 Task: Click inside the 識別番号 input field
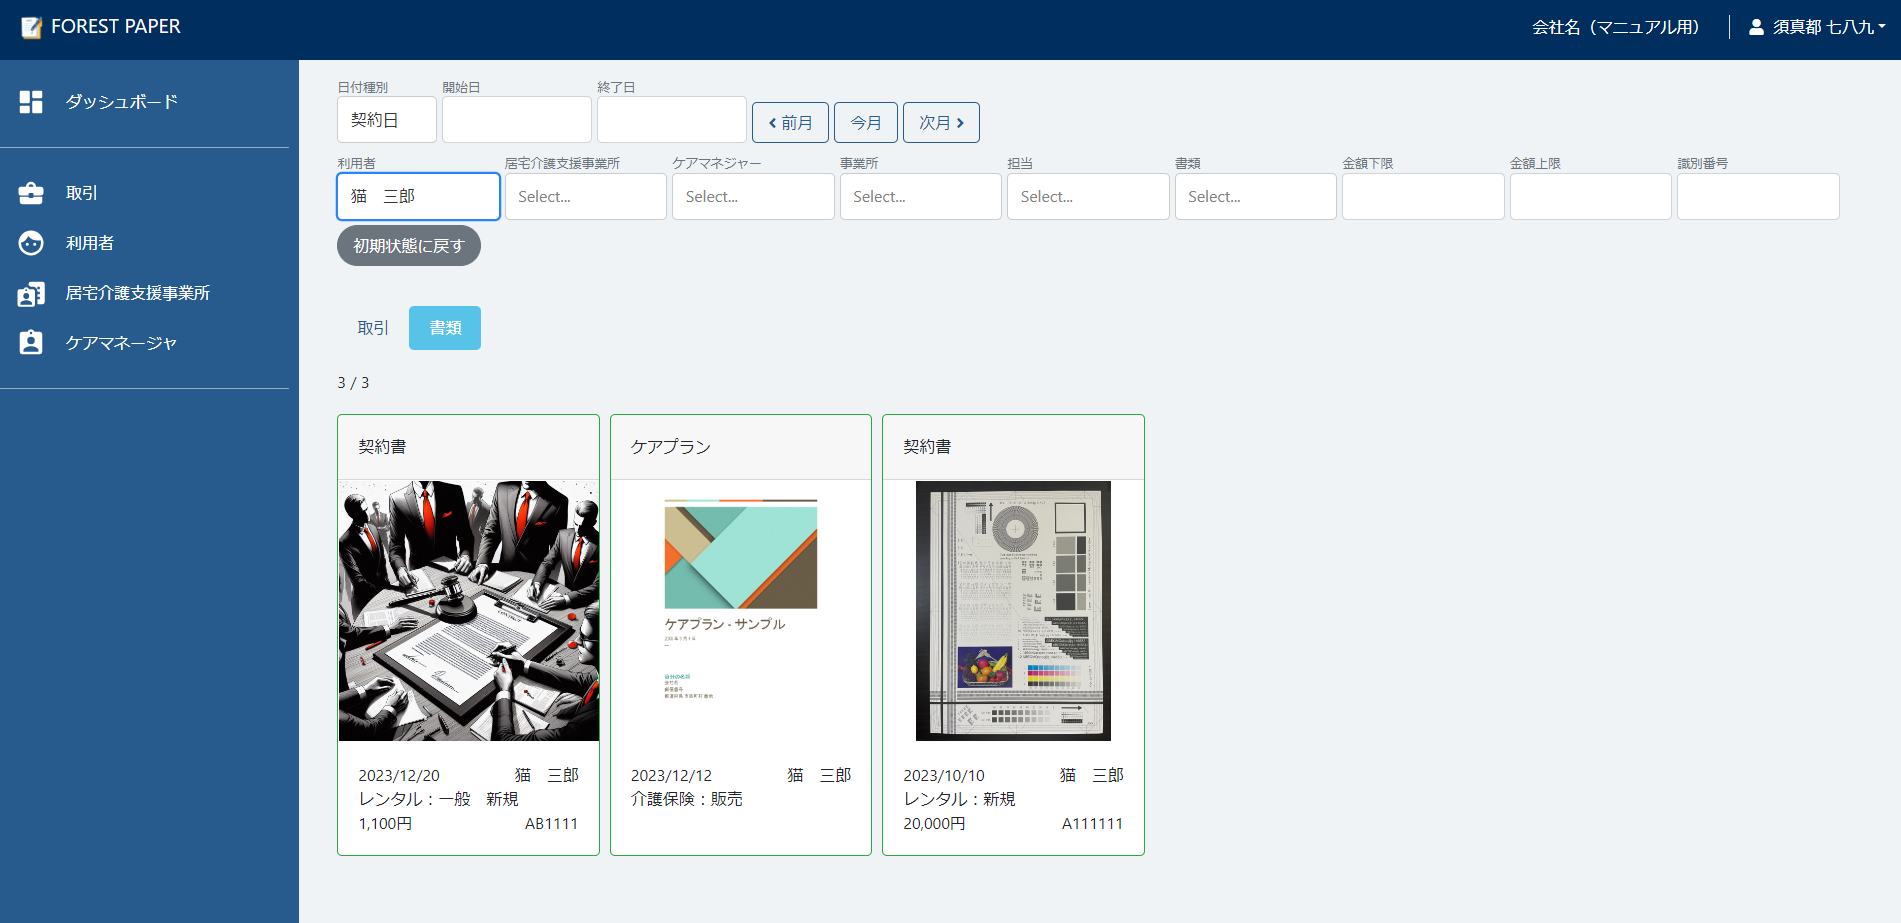point(1758,196)
